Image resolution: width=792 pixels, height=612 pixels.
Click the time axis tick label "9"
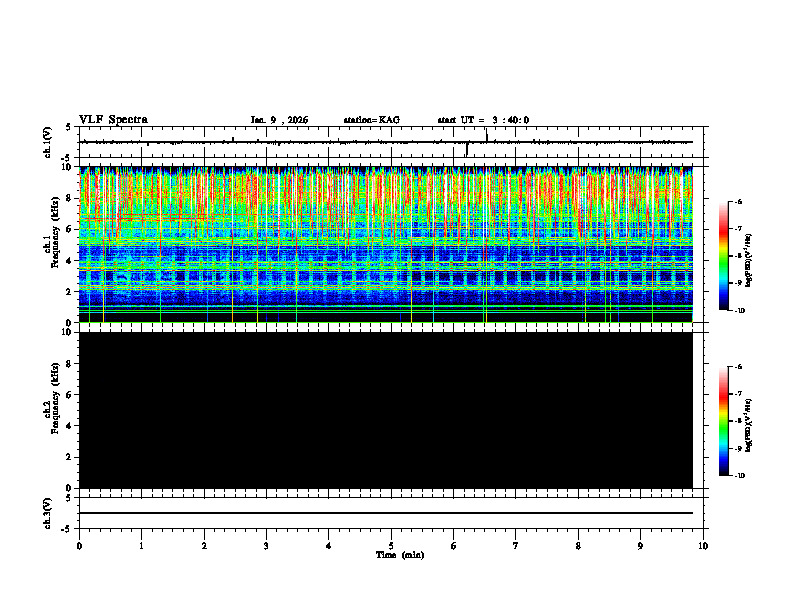[x=640, y=546]
